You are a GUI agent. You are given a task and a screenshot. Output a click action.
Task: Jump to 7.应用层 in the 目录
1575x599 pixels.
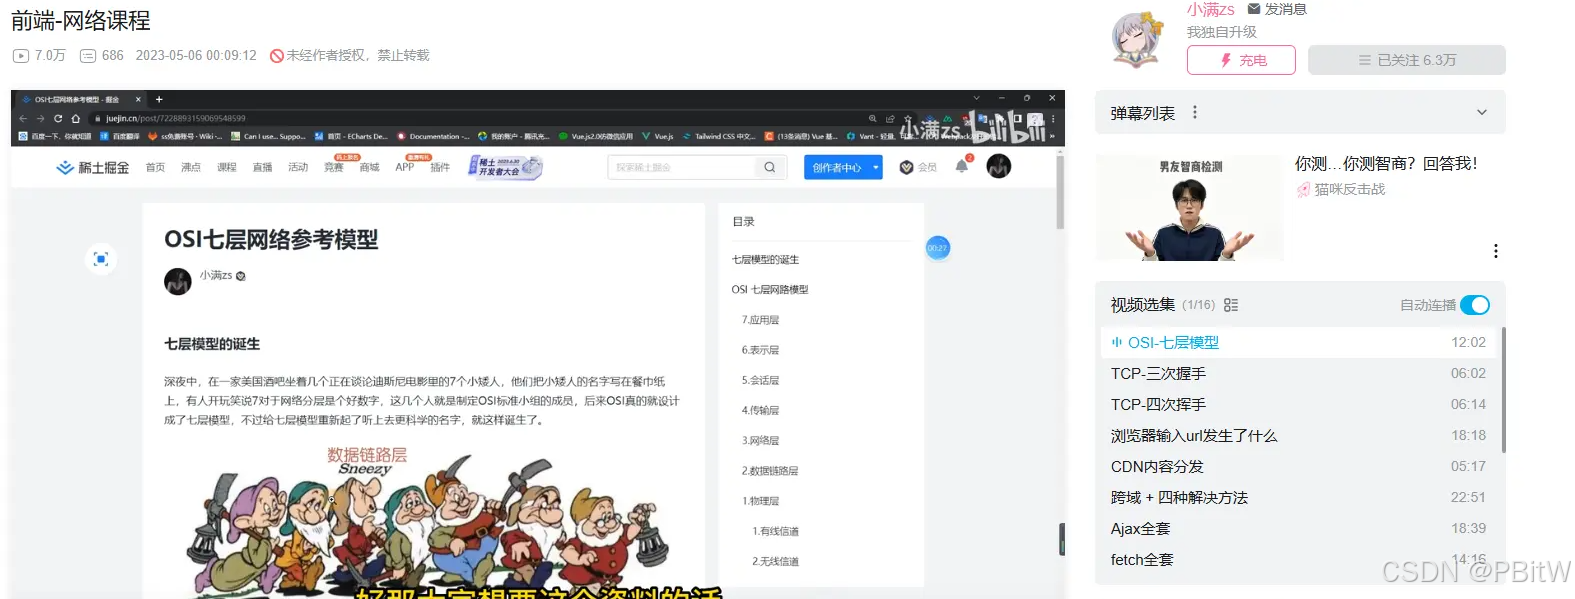point(760,320)
